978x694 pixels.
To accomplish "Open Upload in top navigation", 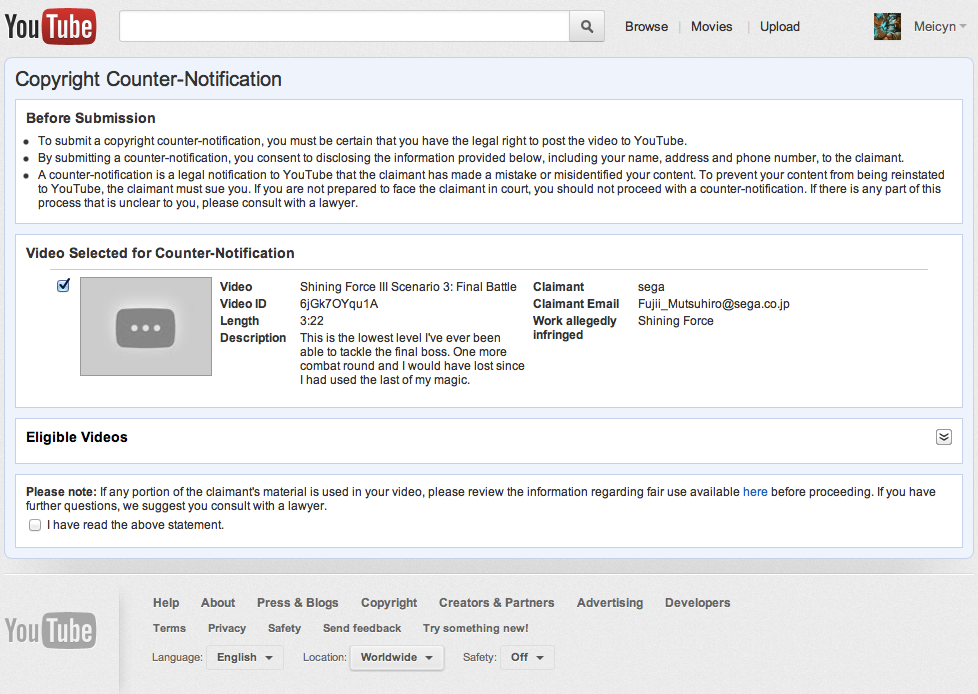I will (x=780, y=26).
